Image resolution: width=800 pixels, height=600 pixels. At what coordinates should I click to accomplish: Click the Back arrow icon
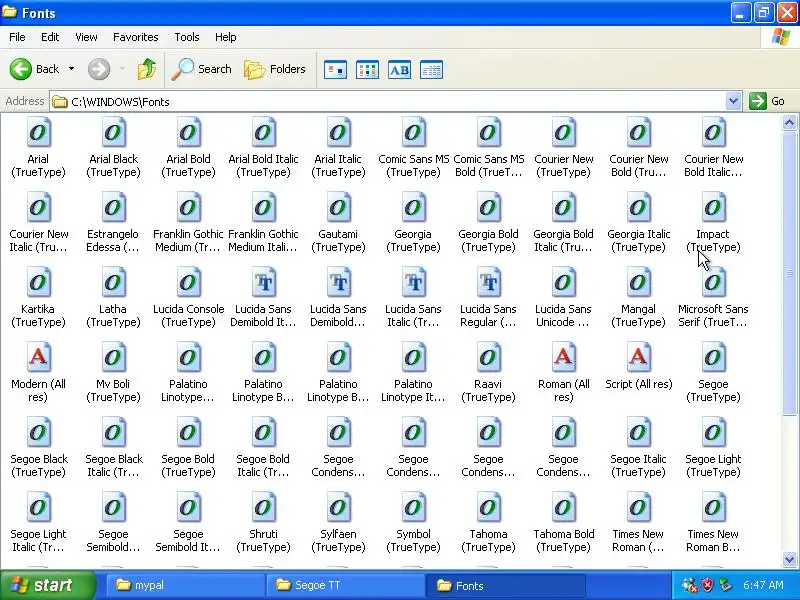20,69
